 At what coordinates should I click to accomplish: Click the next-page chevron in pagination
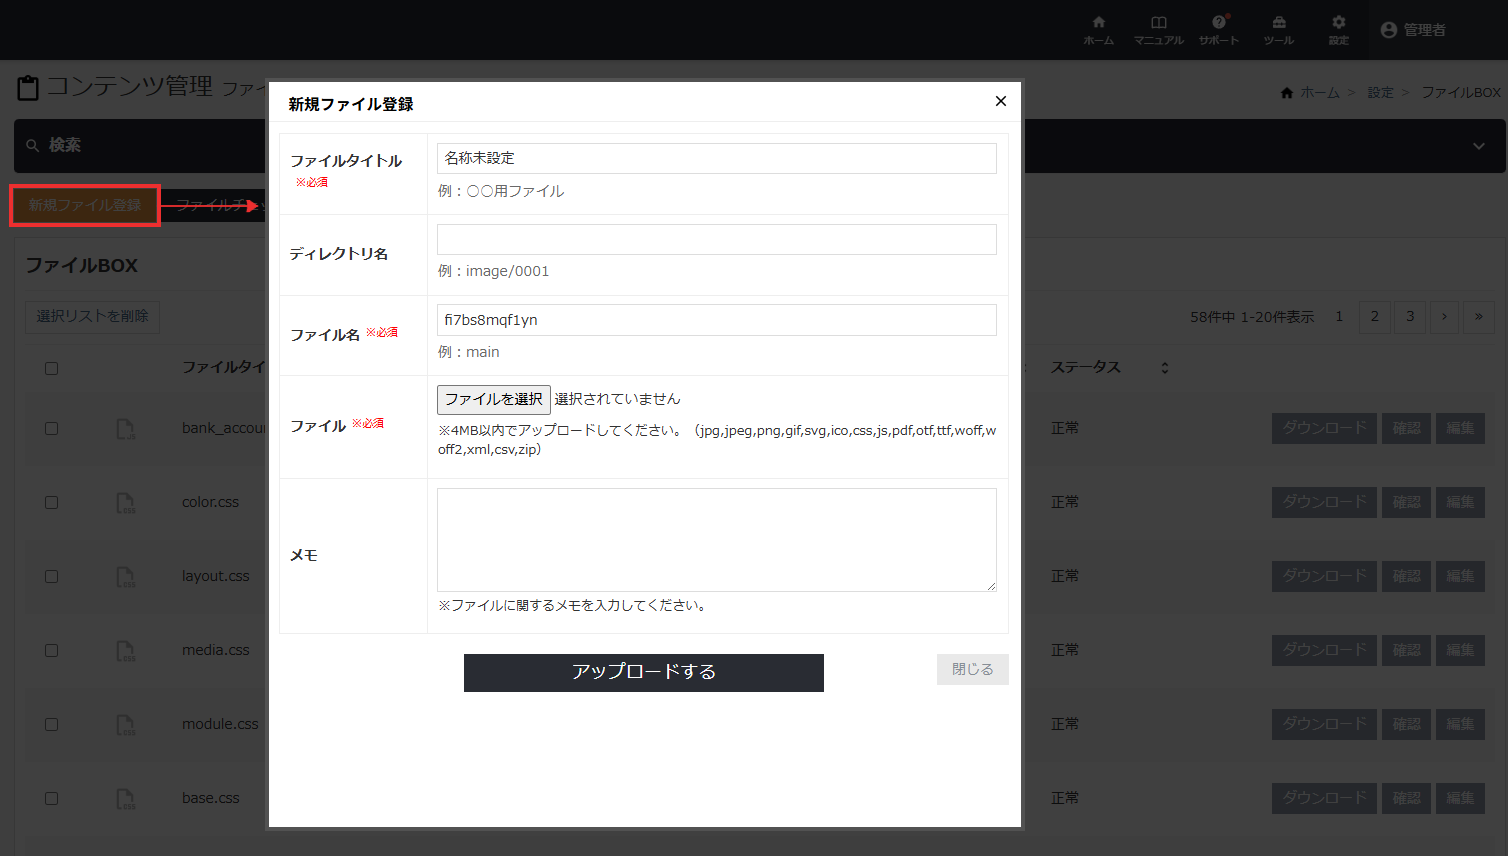[x=1444, y=317]
